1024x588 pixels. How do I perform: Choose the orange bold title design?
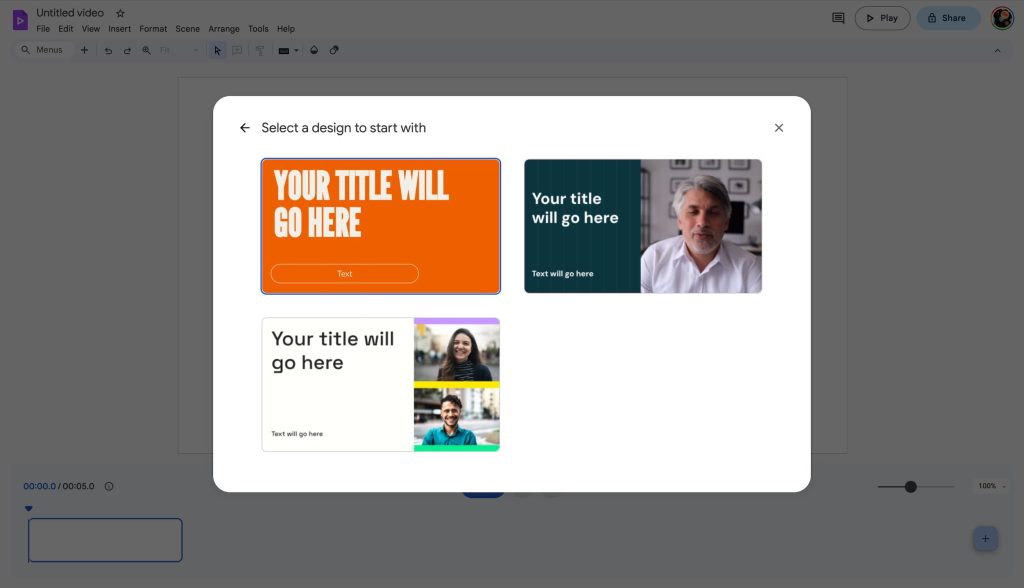[x=381, y=226]
